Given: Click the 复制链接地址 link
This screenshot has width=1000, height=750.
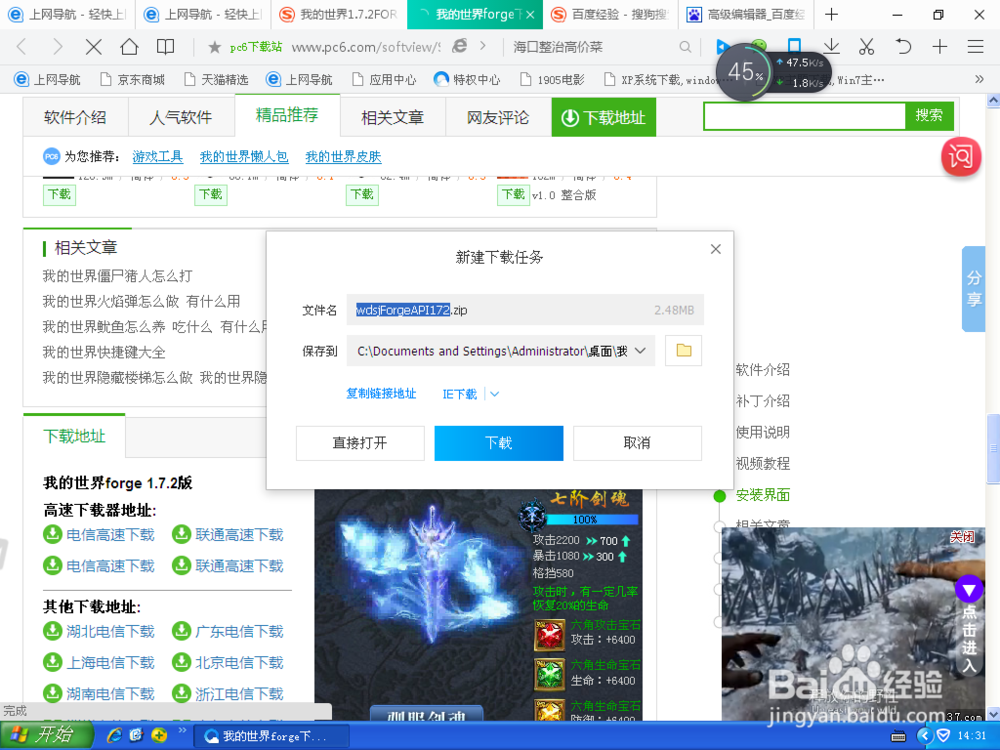Looking at the screenshot, I should click(381, 393).
